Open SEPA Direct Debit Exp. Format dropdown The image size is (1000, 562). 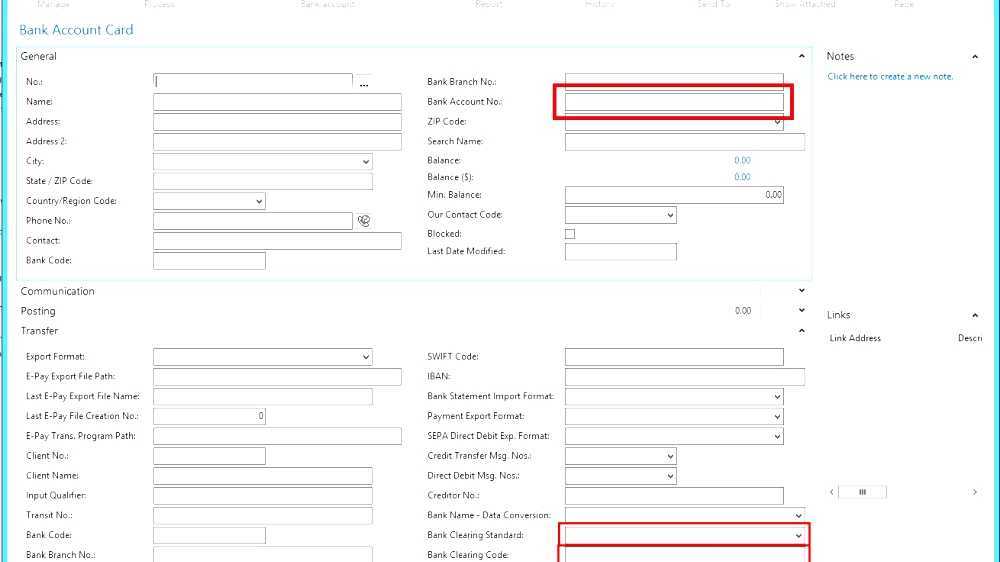(777, 436)
